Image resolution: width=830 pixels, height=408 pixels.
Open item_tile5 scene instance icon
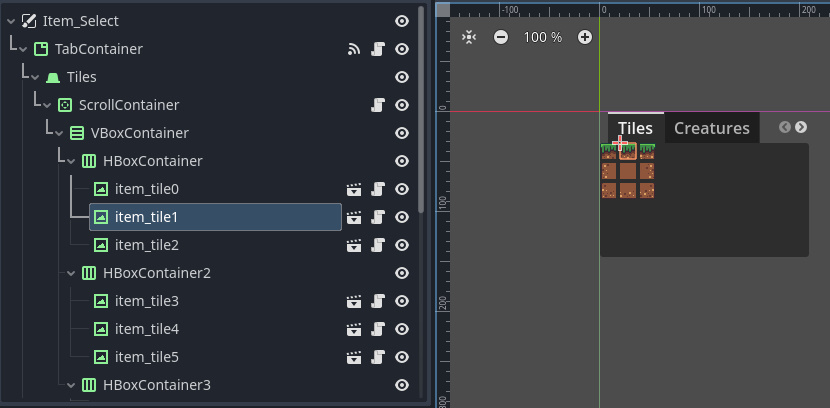coord(354,358)
